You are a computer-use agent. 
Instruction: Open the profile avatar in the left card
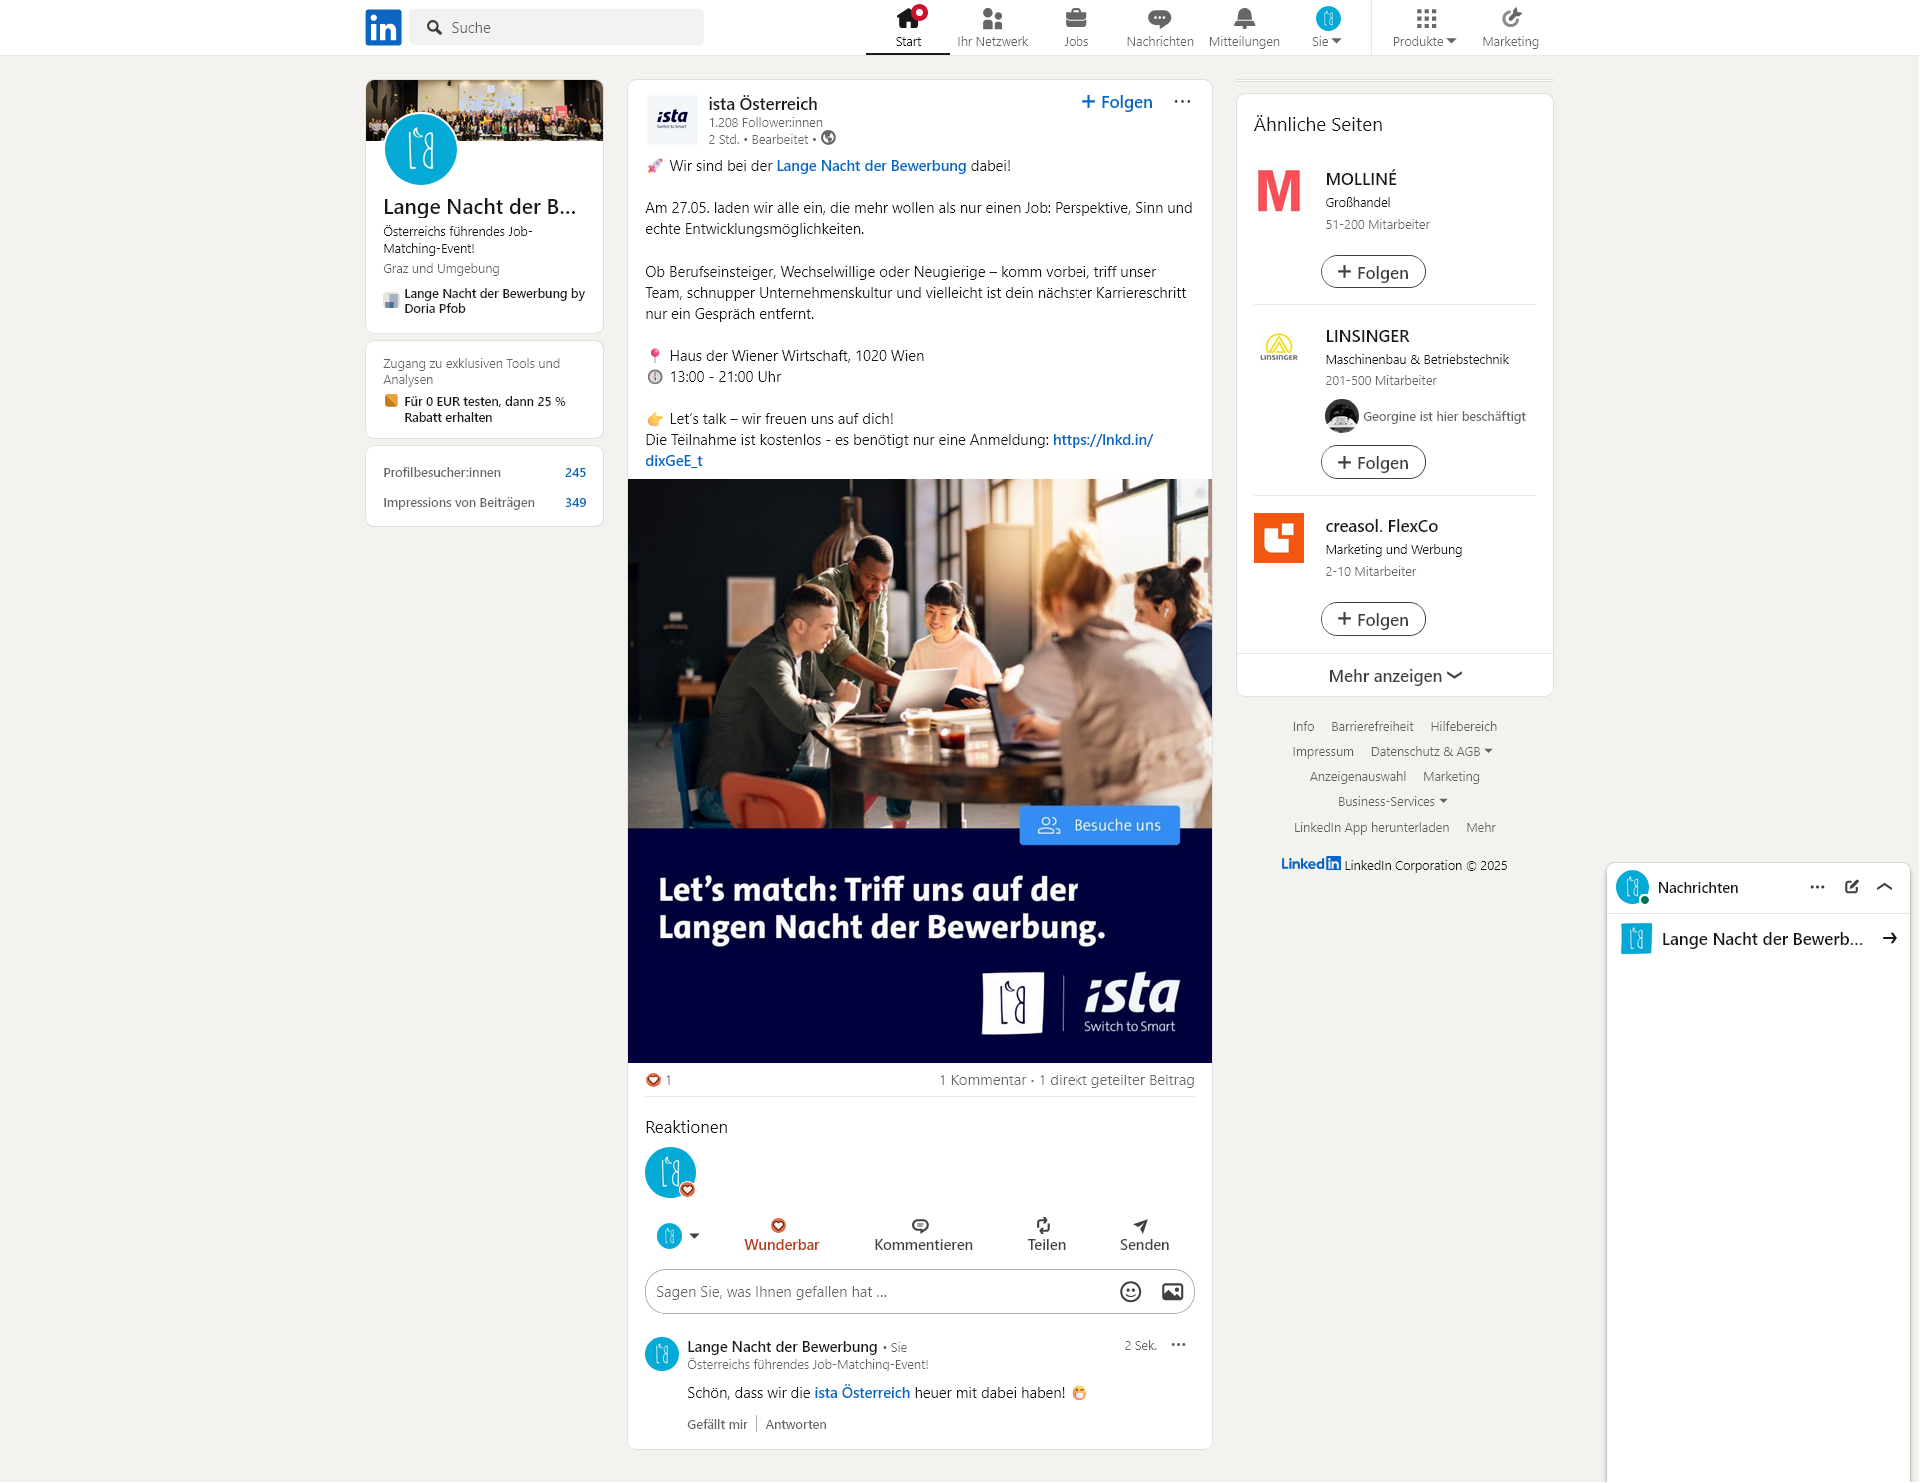[x=421, y=150]
